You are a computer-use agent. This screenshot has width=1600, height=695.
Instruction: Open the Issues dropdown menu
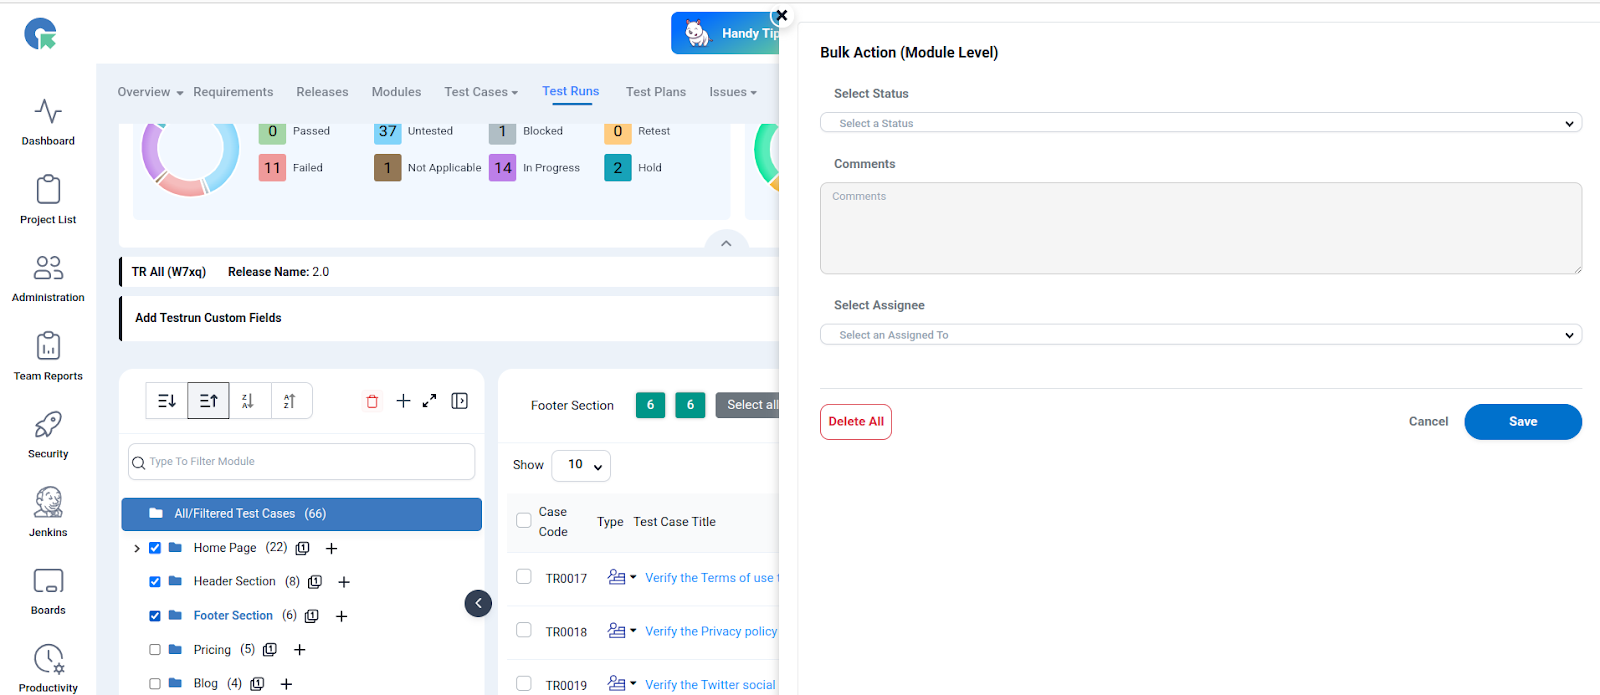(x=733, y=92)
